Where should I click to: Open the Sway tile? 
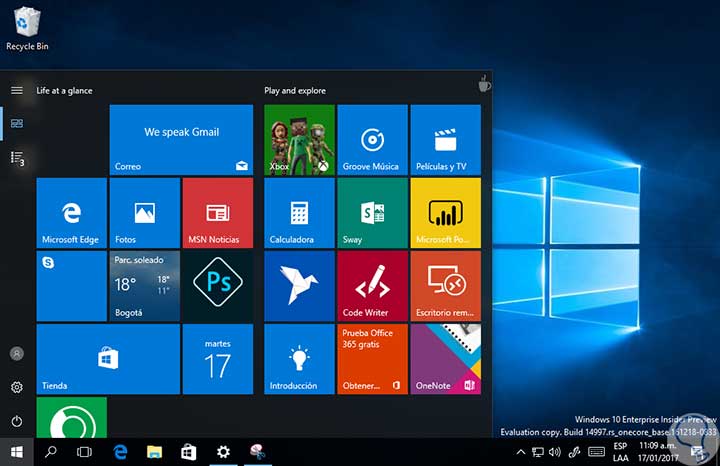point(372,213)
